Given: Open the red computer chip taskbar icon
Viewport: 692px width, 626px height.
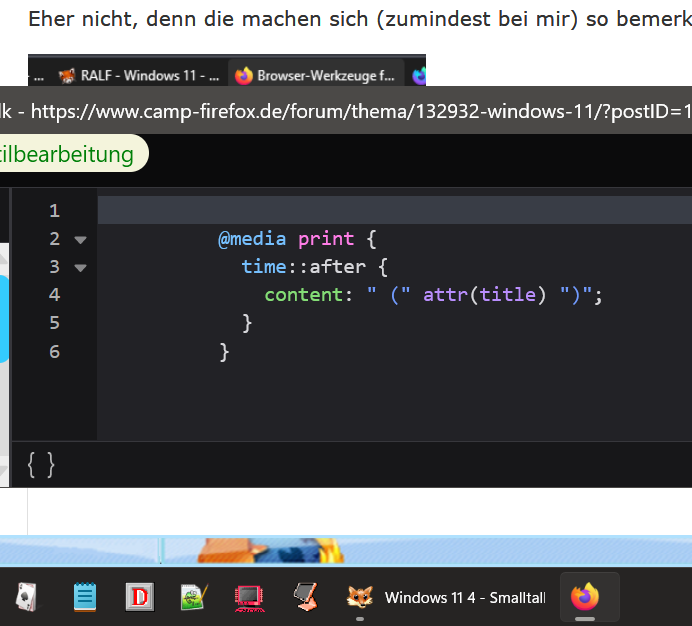Looking at the screenshot, I should pos(249,597).
